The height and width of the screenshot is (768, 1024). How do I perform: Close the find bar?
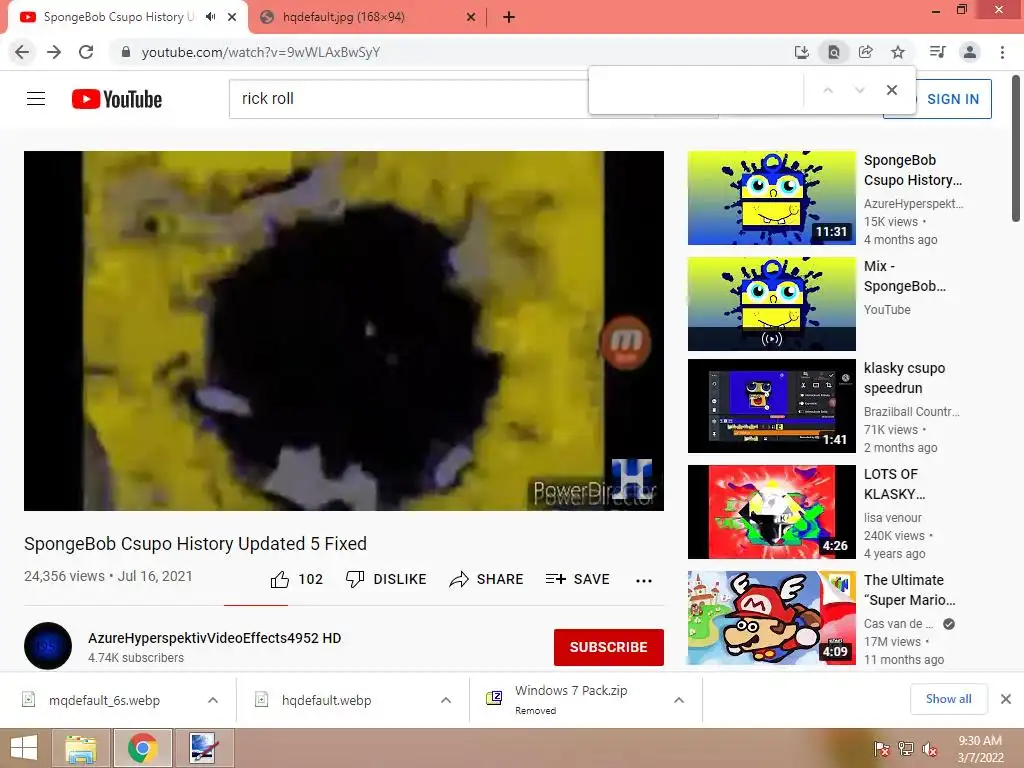(x=892, y=90)
